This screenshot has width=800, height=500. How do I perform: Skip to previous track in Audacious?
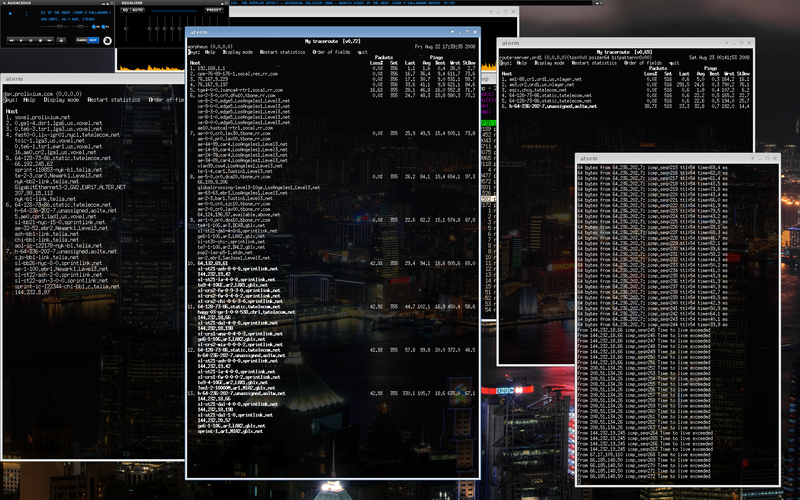point(9,40)
